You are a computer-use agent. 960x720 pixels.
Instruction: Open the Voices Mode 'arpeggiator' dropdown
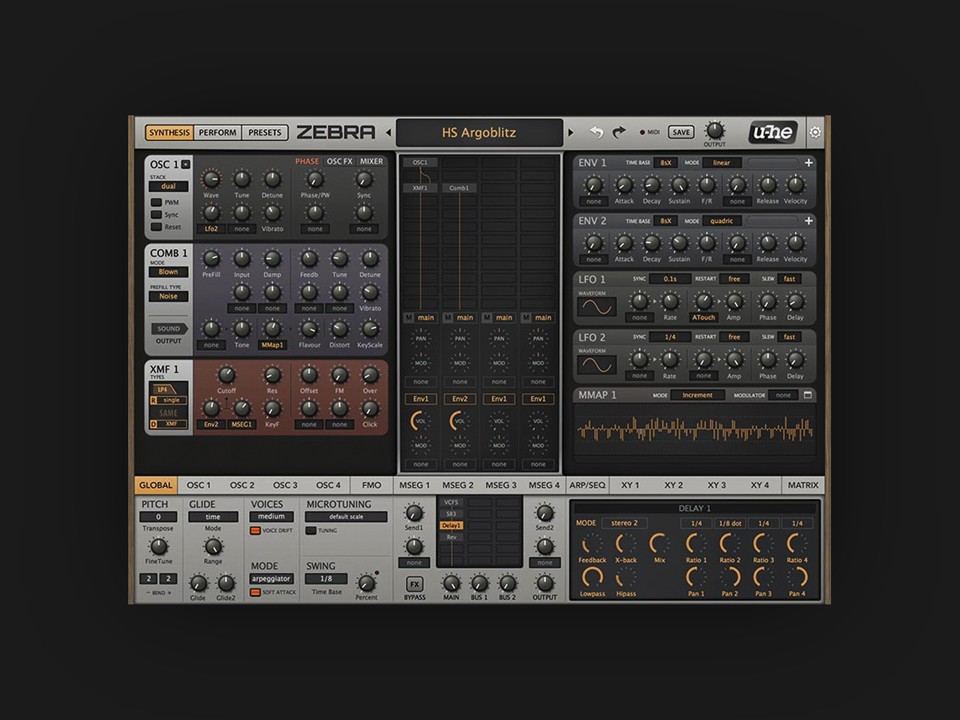point(271,579)
